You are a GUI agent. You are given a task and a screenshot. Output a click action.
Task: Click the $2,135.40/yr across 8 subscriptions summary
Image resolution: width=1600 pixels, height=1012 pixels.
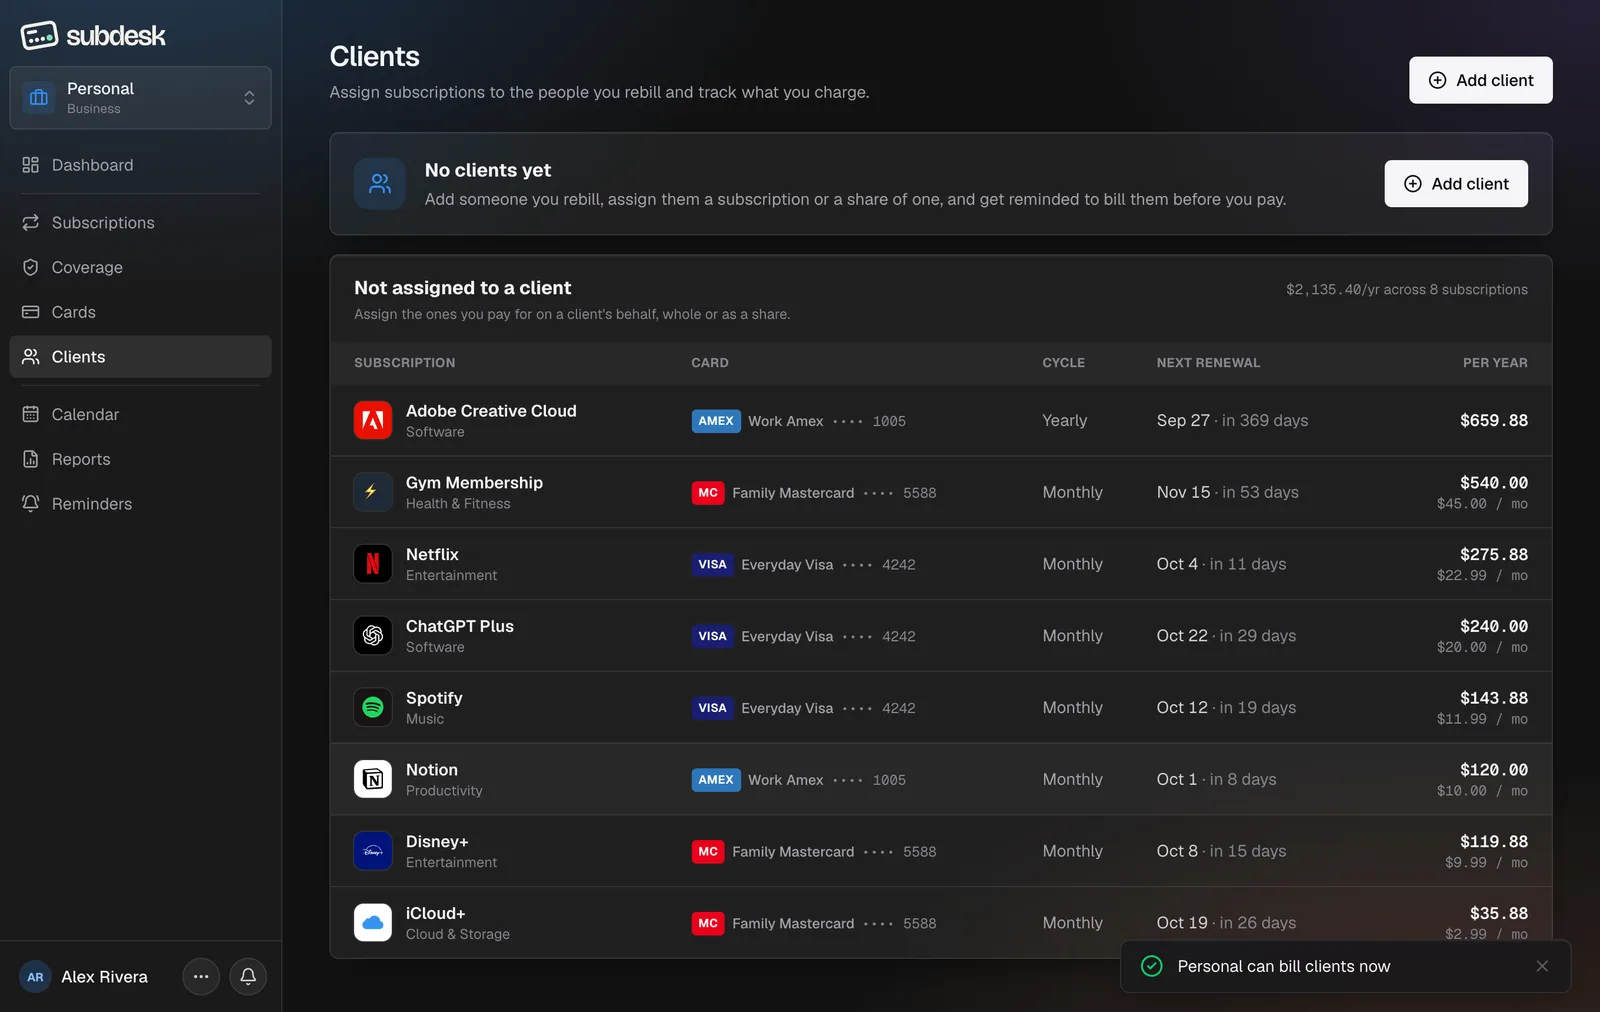[1407, 290]
